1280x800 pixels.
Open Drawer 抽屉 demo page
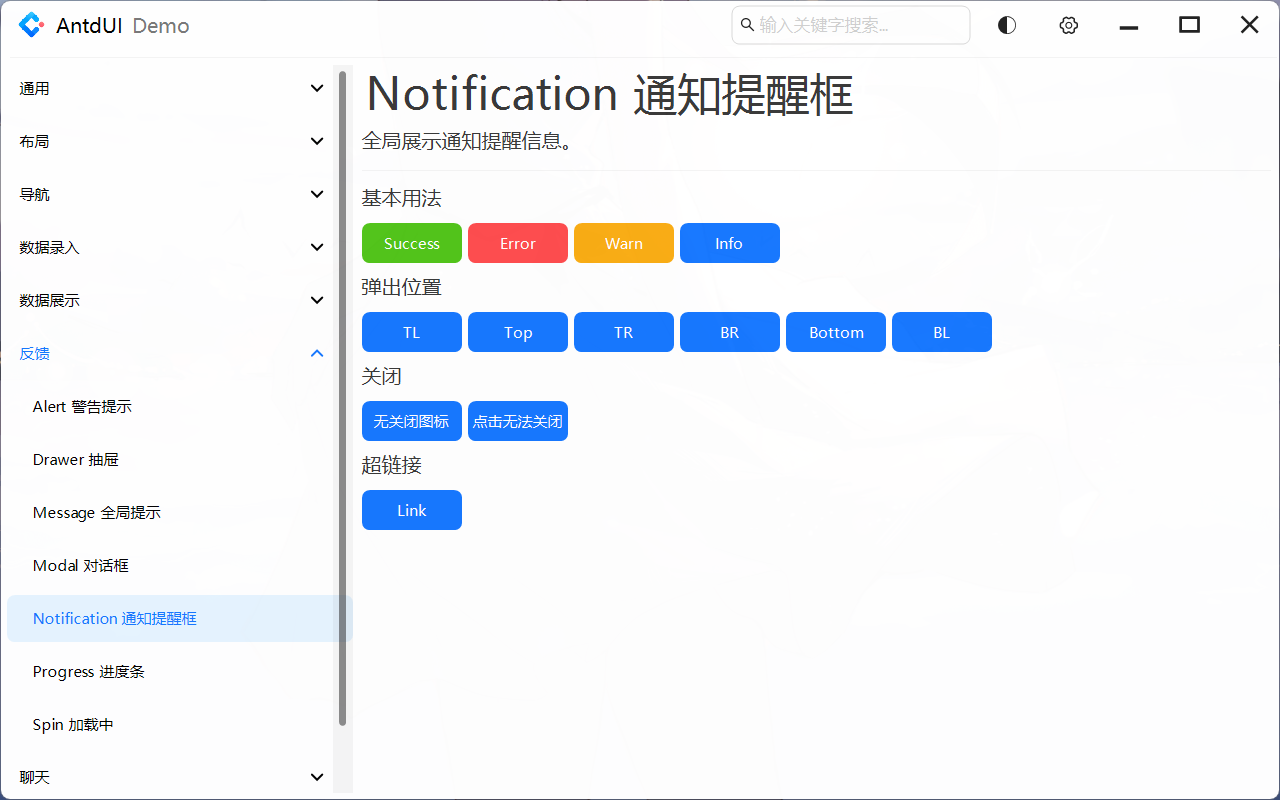pyautogui.click(x=76, y=459)
